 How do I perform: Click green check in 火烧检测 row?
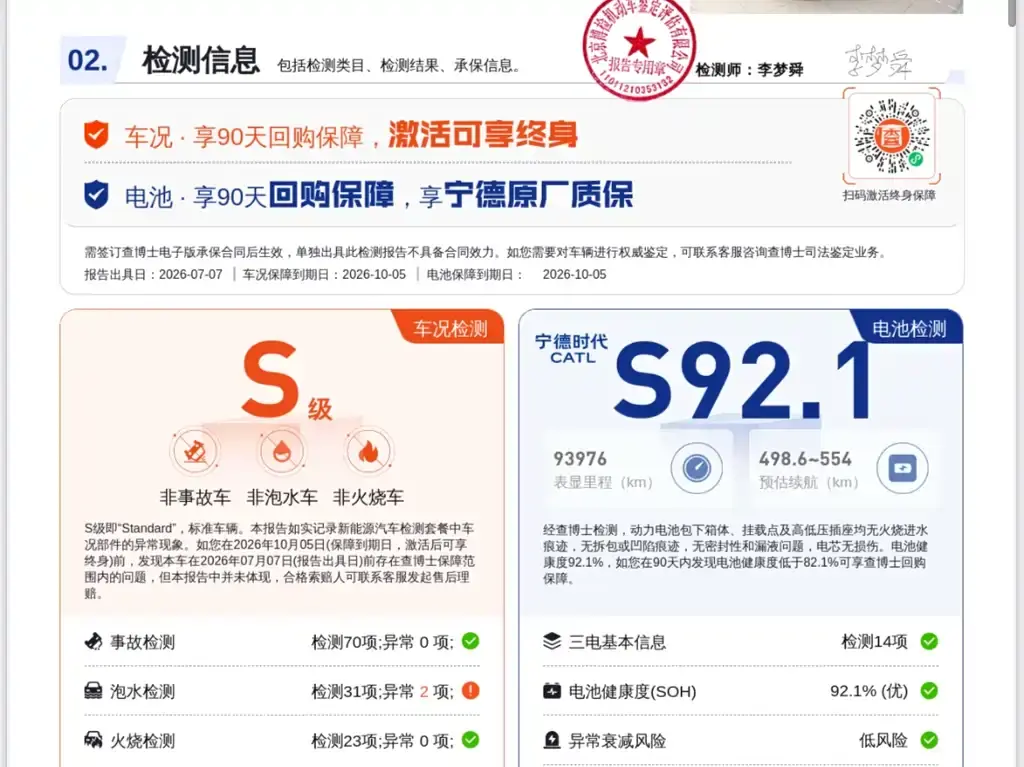point(470,740)
